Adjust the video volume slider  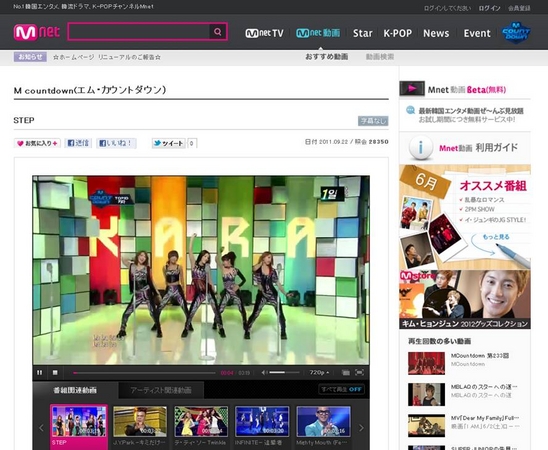coord(284,372)
